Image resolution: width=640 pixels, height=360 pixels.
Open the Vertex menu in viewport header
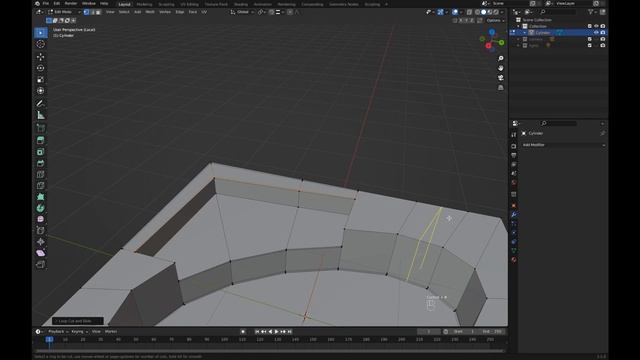(165, 12)
